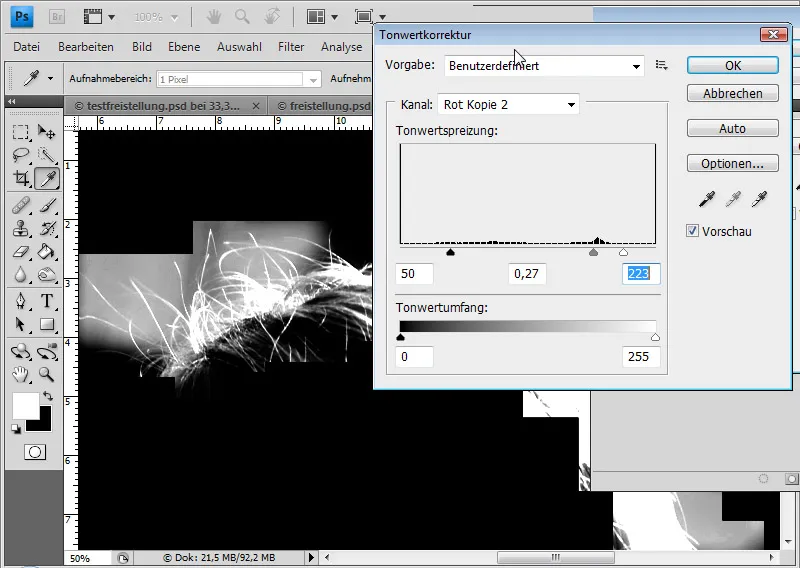Click the gray midtone input slider
The height and width of the screenshot is (568, 800).
pyautogui.click(x=593, y=252)
